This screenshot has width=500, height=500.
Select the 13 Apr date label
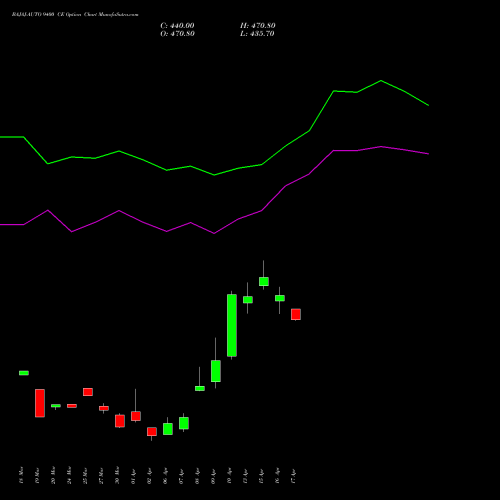(x=245, y=475)
